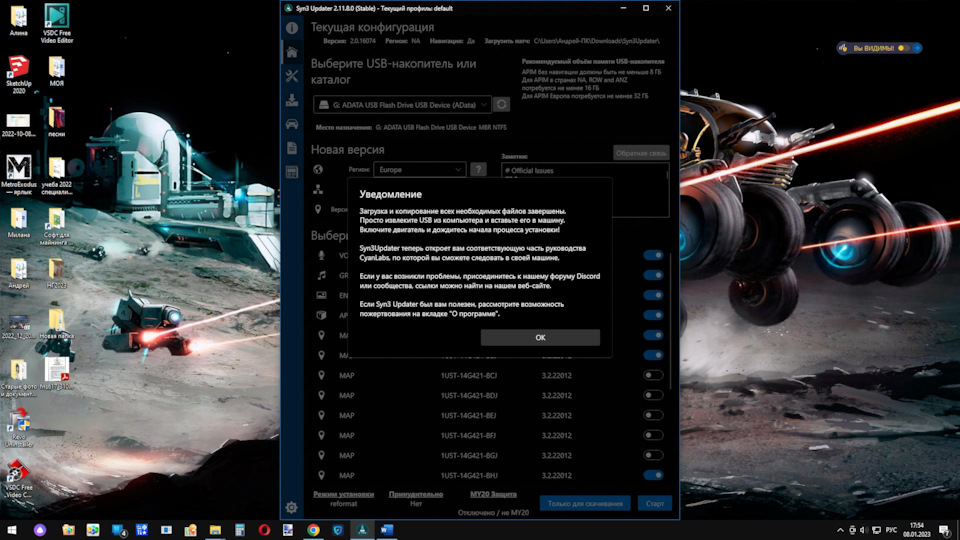
Task: Toggle the 'Вы видимы!' switch
Action: tap(904, 48)
